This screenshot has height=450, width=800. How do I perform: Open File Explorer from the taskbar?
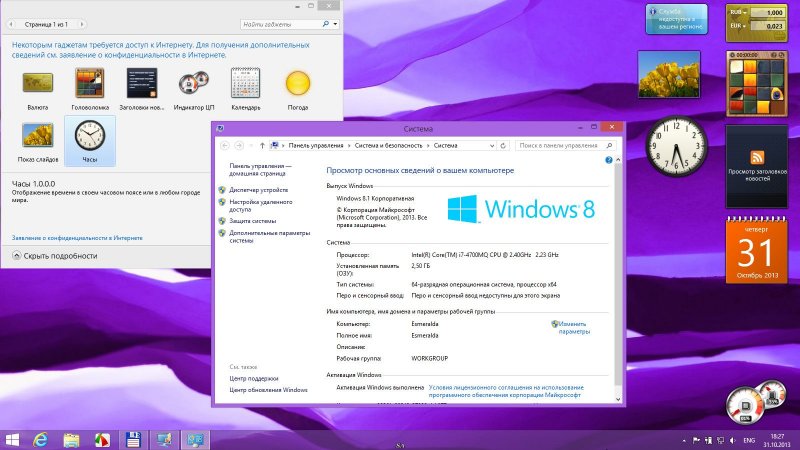71,440
